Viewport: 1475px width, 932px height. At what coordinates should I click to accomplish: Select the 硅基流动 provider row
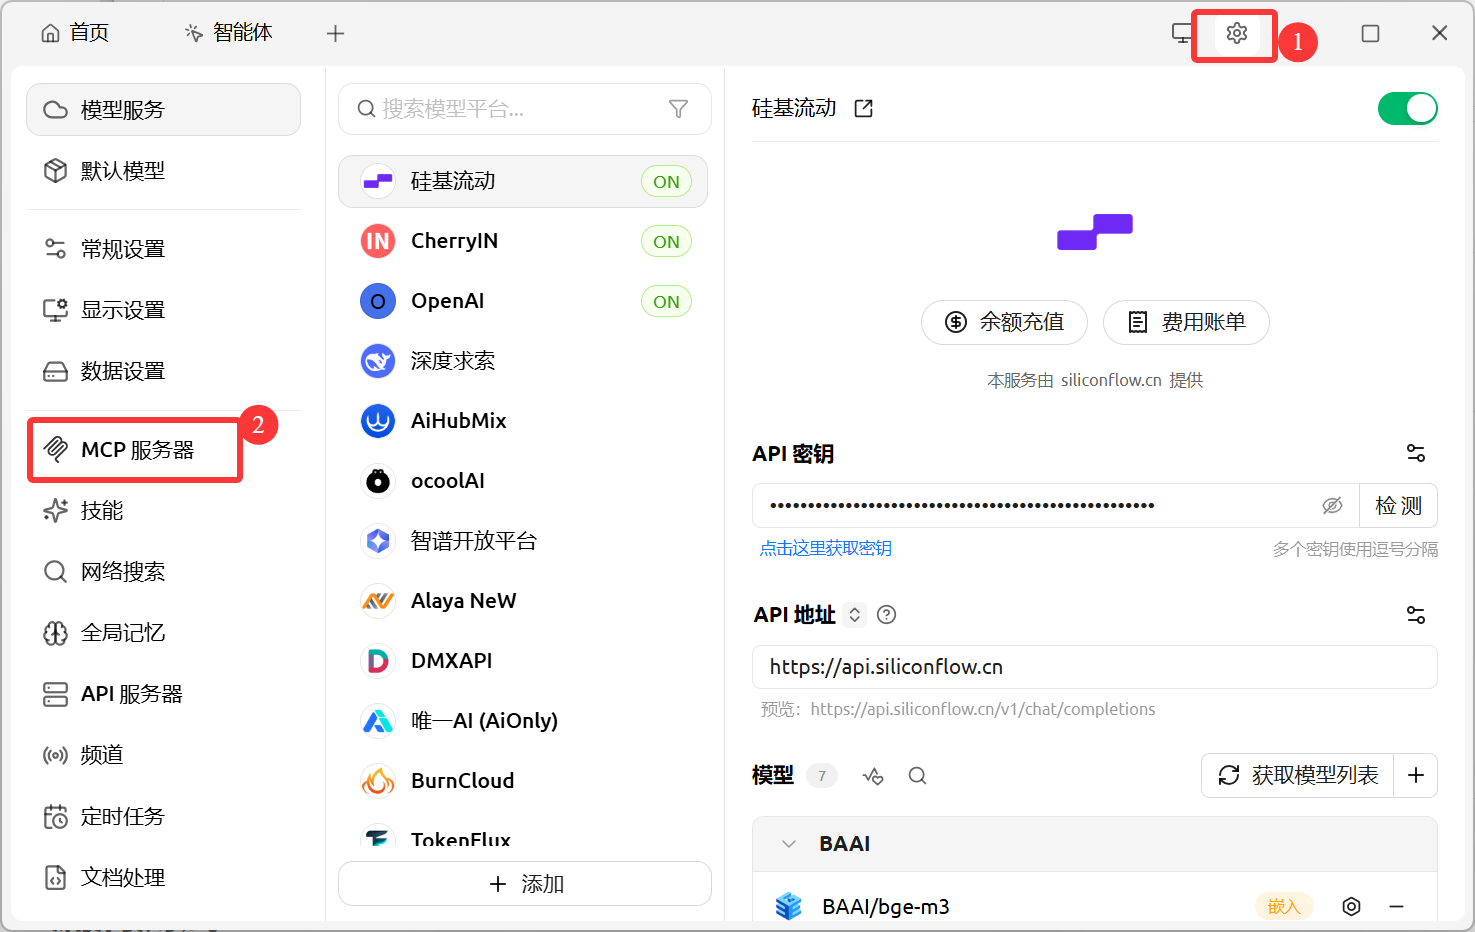(523, 181)
